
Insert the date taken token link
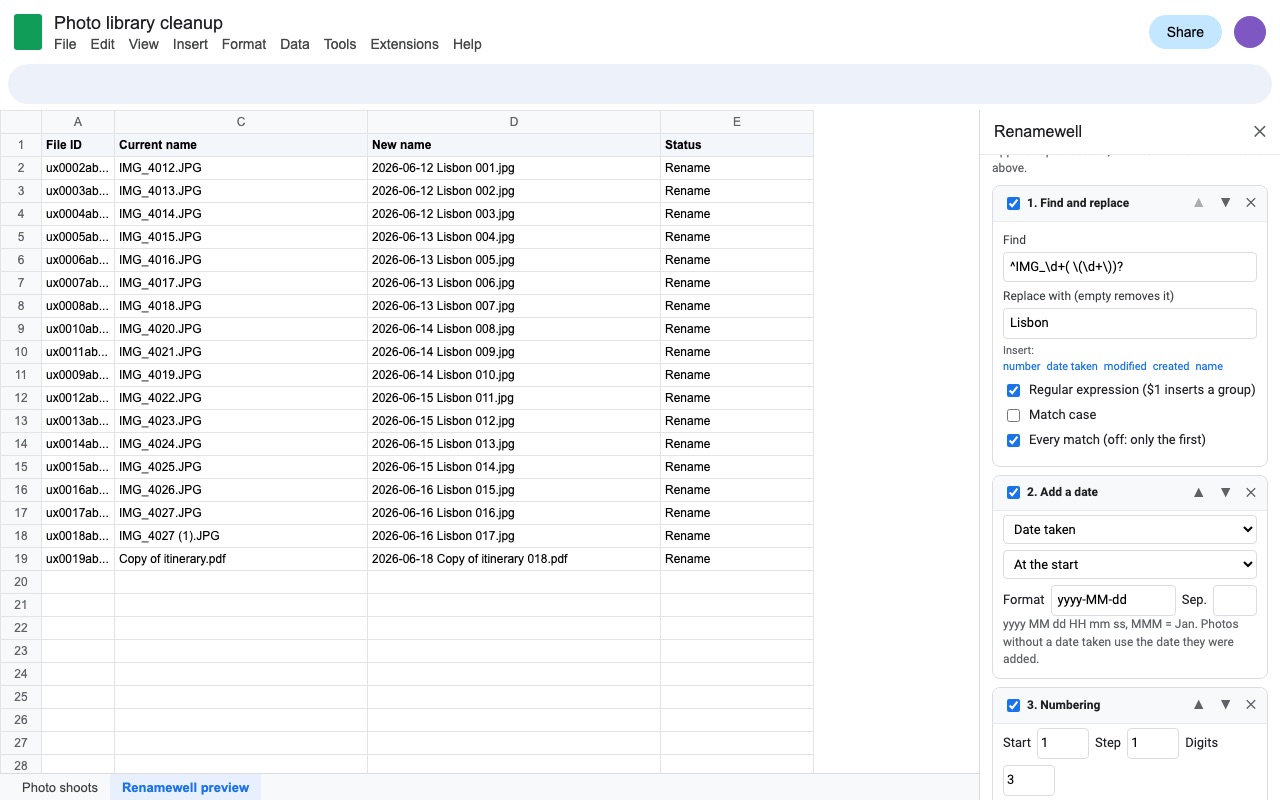1072,366
